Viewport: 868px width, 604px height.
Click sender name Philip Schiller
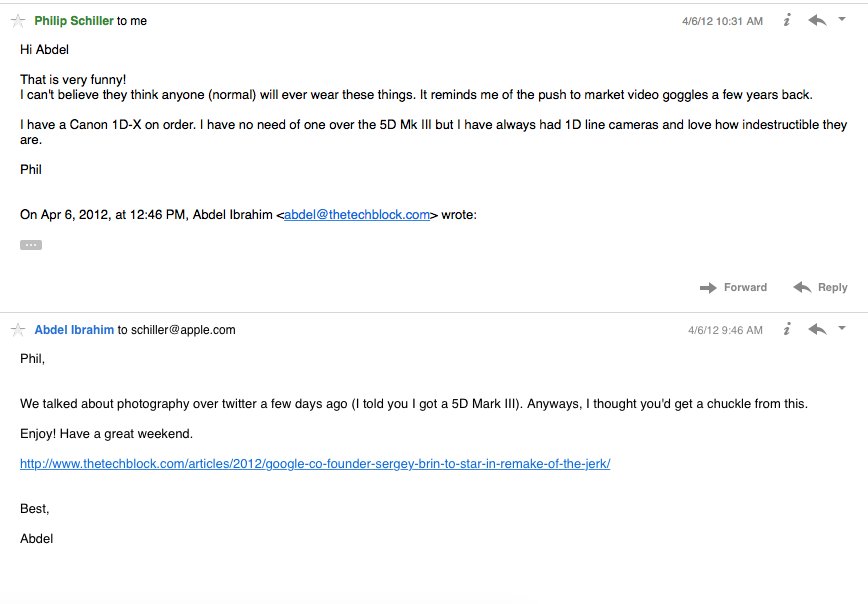[74, 21]
